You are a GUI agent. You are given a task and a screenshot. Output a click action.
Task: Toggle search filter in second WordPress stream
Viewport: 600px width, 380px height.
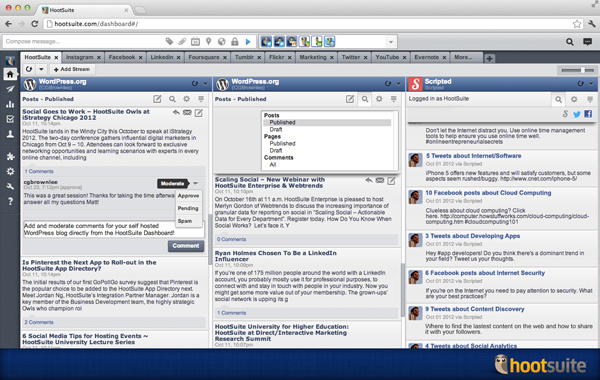[365, 99]
